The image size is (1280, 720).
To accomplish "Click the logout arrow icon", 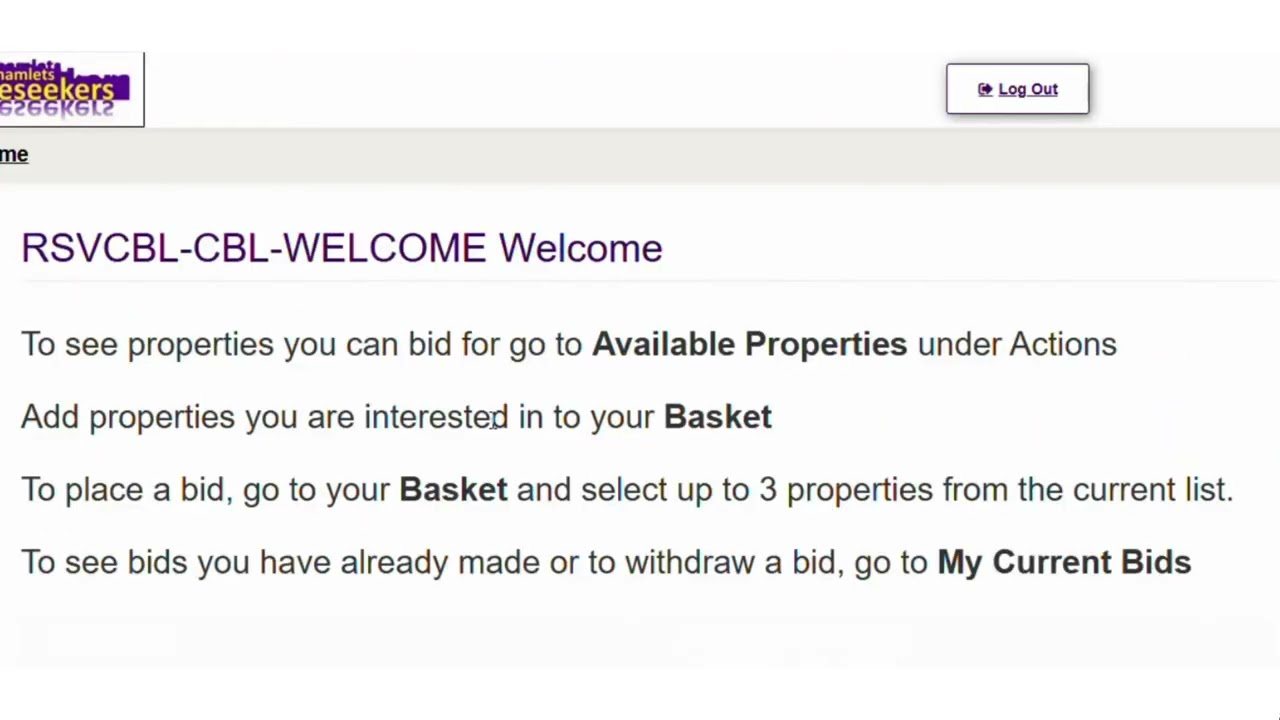I will click(985, 89).
